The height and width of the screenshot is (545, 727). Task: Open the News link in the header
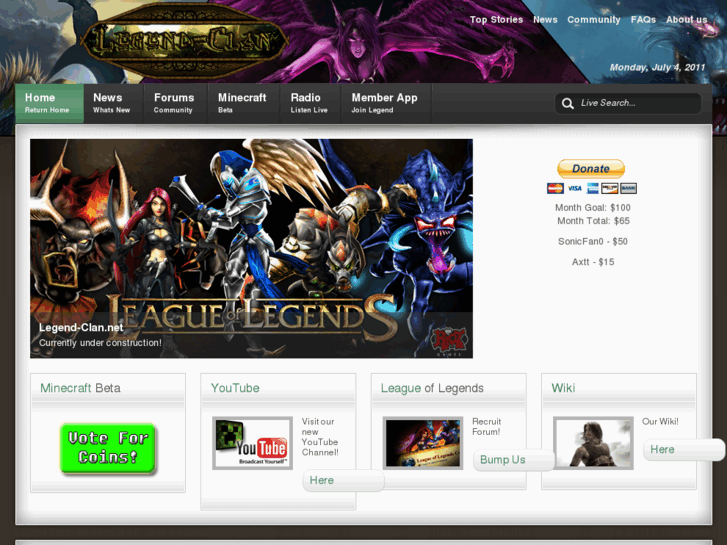coord(545,19)
